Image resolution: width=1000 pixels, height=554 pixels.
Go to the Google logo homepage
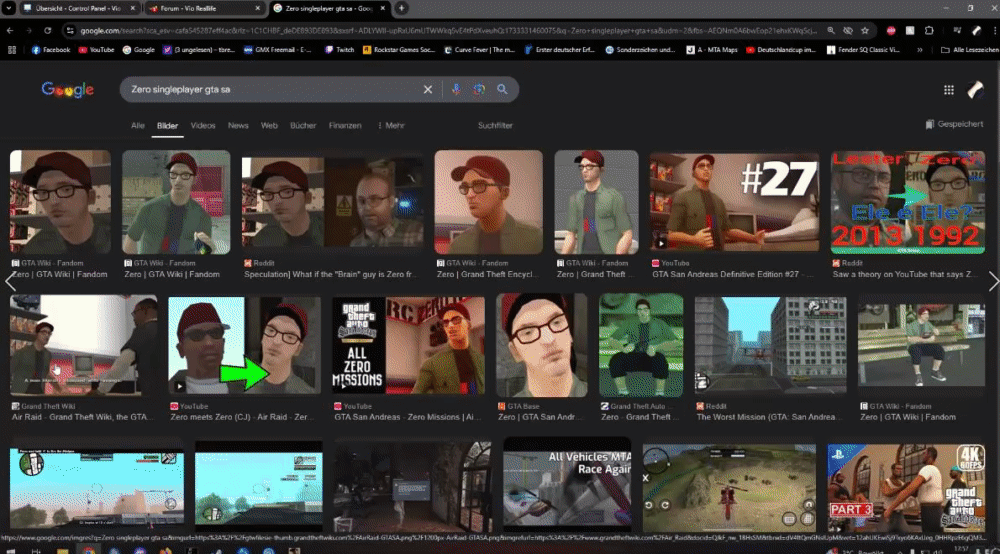[68, 90]
